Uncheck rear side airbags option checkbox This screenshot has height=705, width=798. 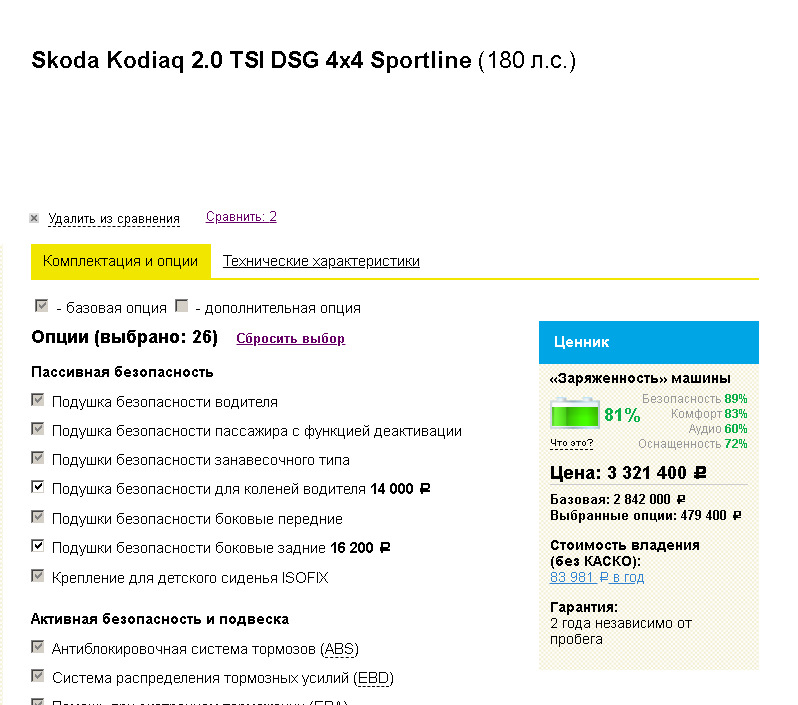coord(39,546)
